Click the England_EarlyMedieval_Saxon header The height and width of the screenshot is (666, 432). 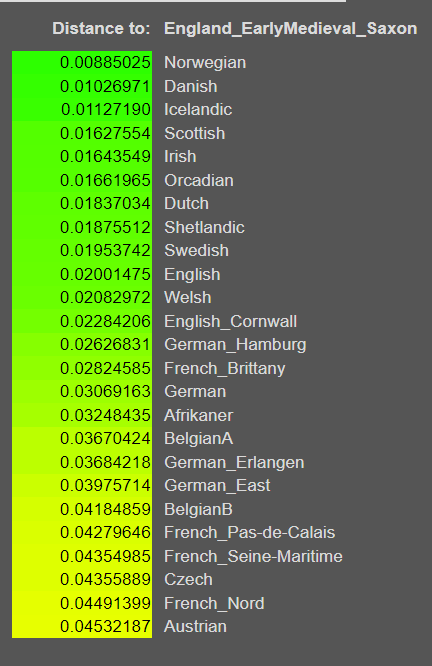[x=291, y=29]
